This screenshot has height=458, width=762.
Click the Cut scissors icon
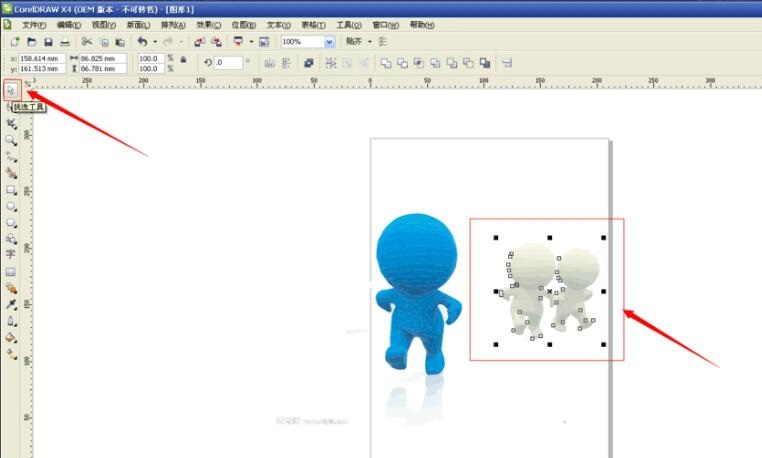coord(87,42)
